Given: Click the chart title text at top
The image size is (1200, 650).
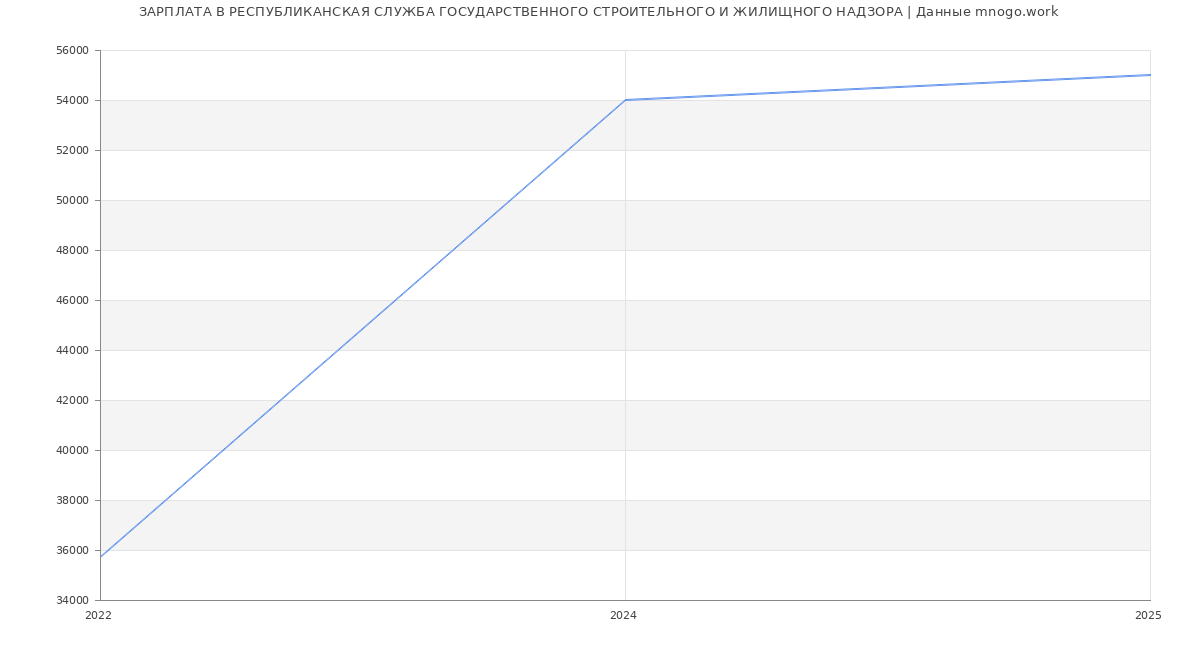Looking at the screenshot, I should (x=598, y=12).
